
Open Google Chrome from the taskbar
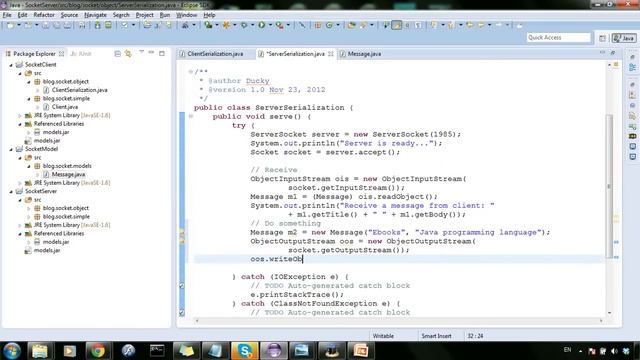click(x=98, y=351)
